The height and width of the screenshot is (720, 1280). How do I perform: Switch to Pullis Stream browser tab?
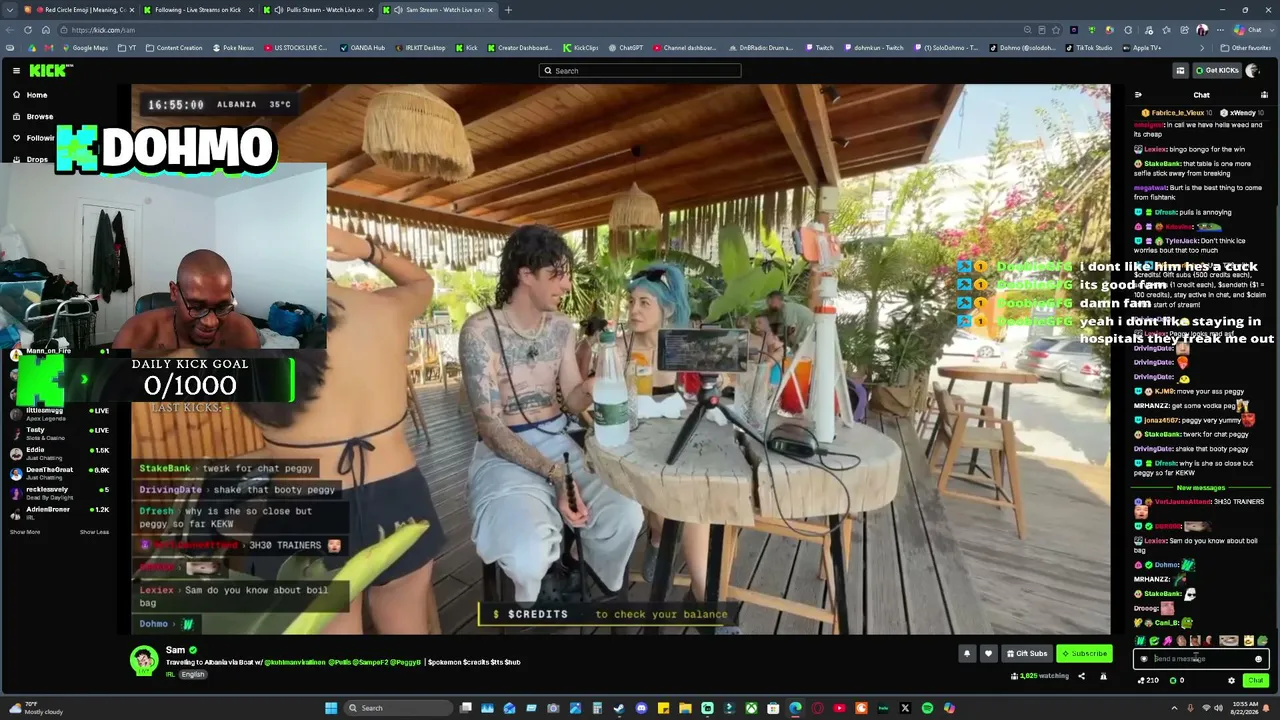(320, 10)
